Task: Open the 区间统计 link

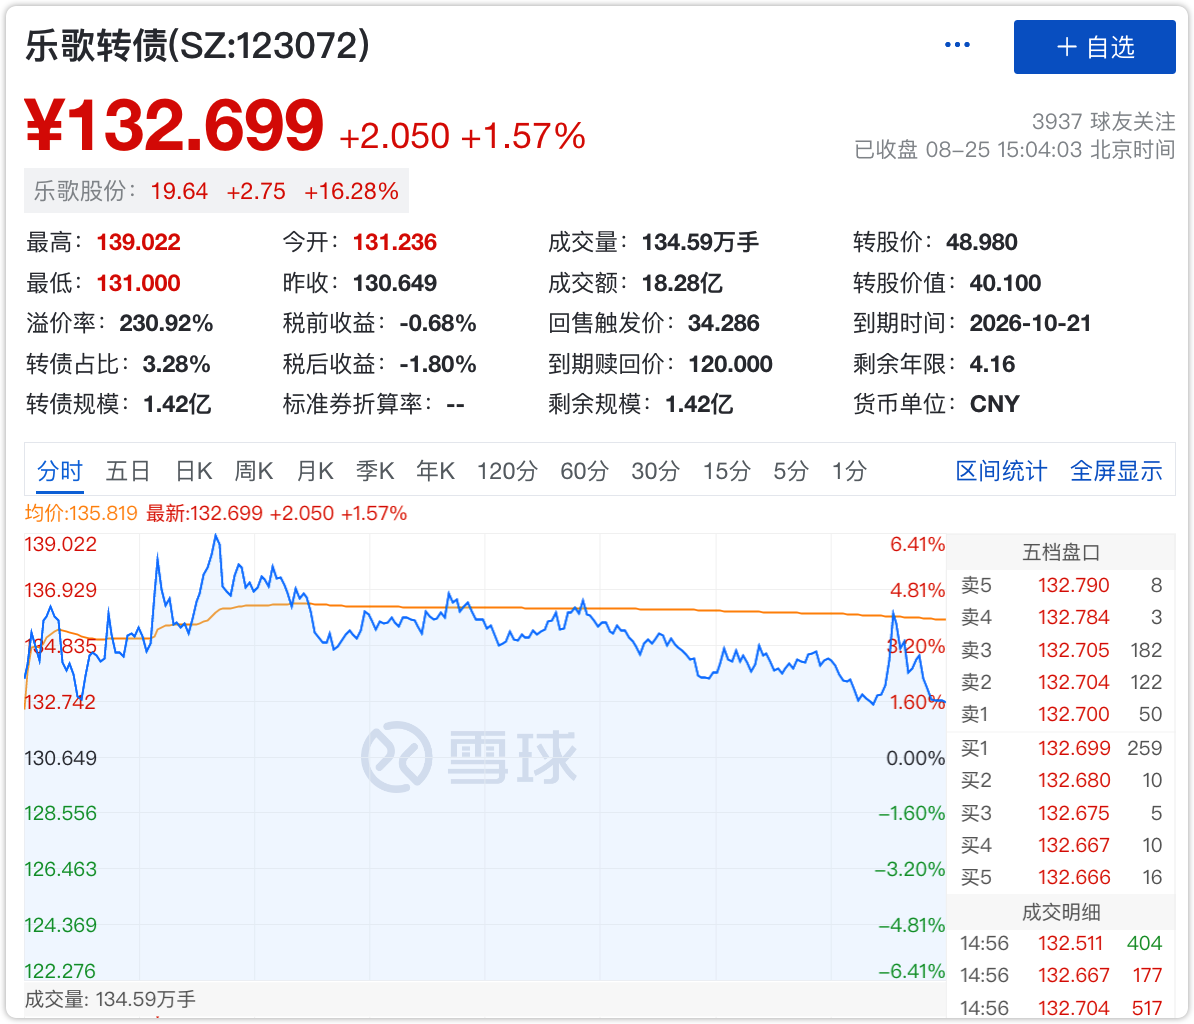Action: 1001,471
